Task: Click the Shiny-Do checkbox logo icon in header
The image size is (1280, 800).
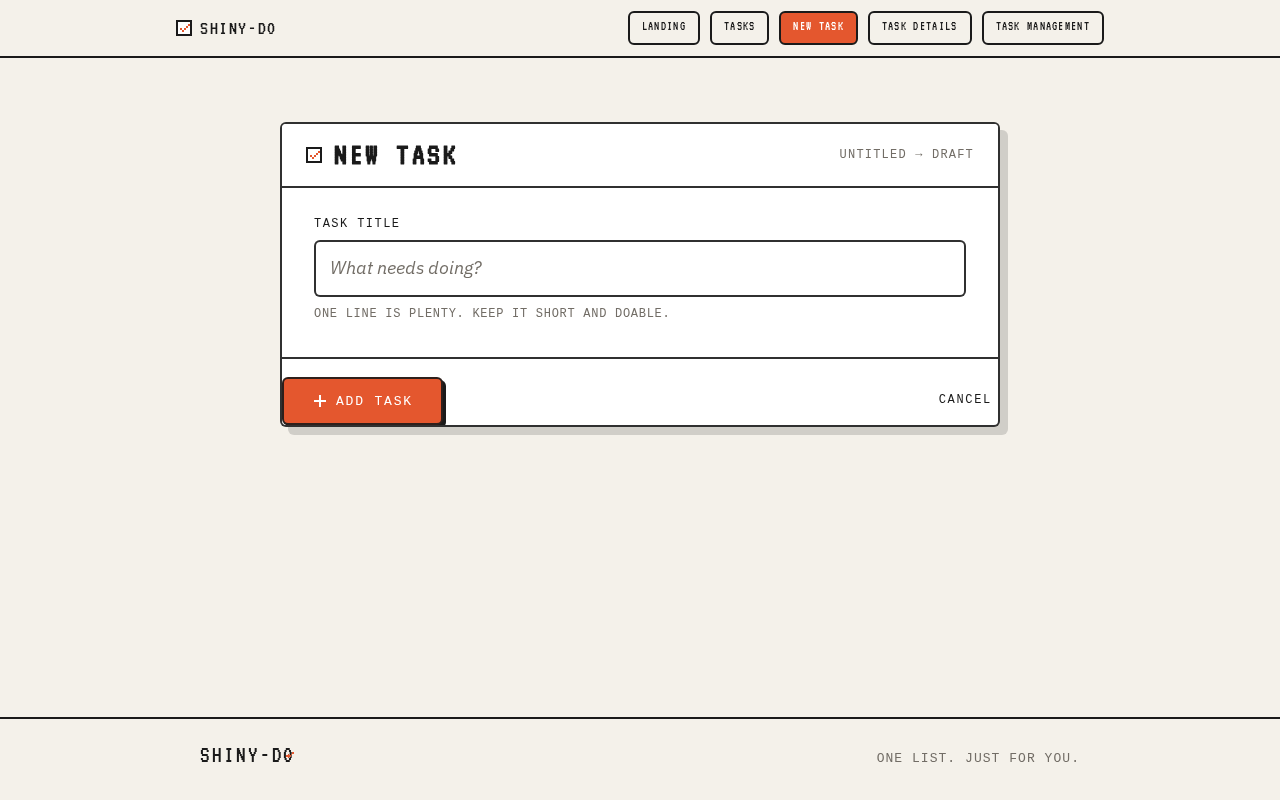Action: click(x=184, y=28)
